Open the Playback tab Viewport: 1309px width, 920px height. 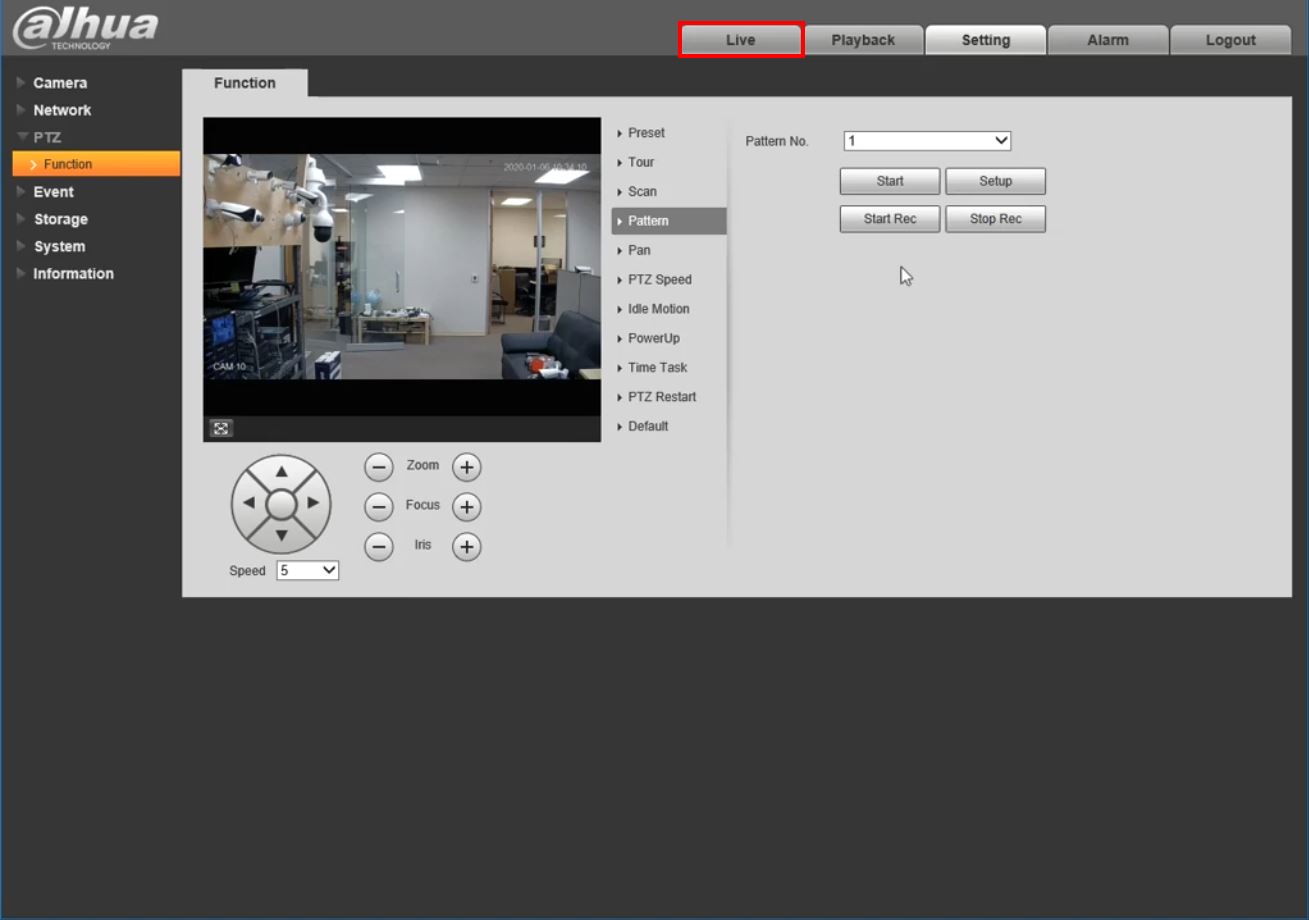pos(863,40)
